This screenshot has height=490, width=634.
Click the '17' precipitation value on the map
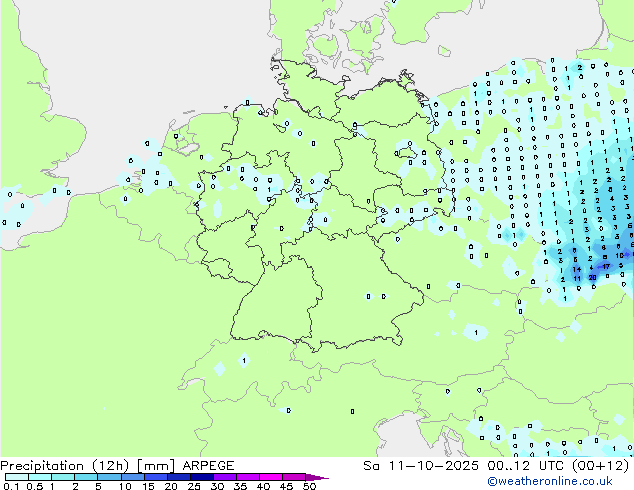coord(606,266)
